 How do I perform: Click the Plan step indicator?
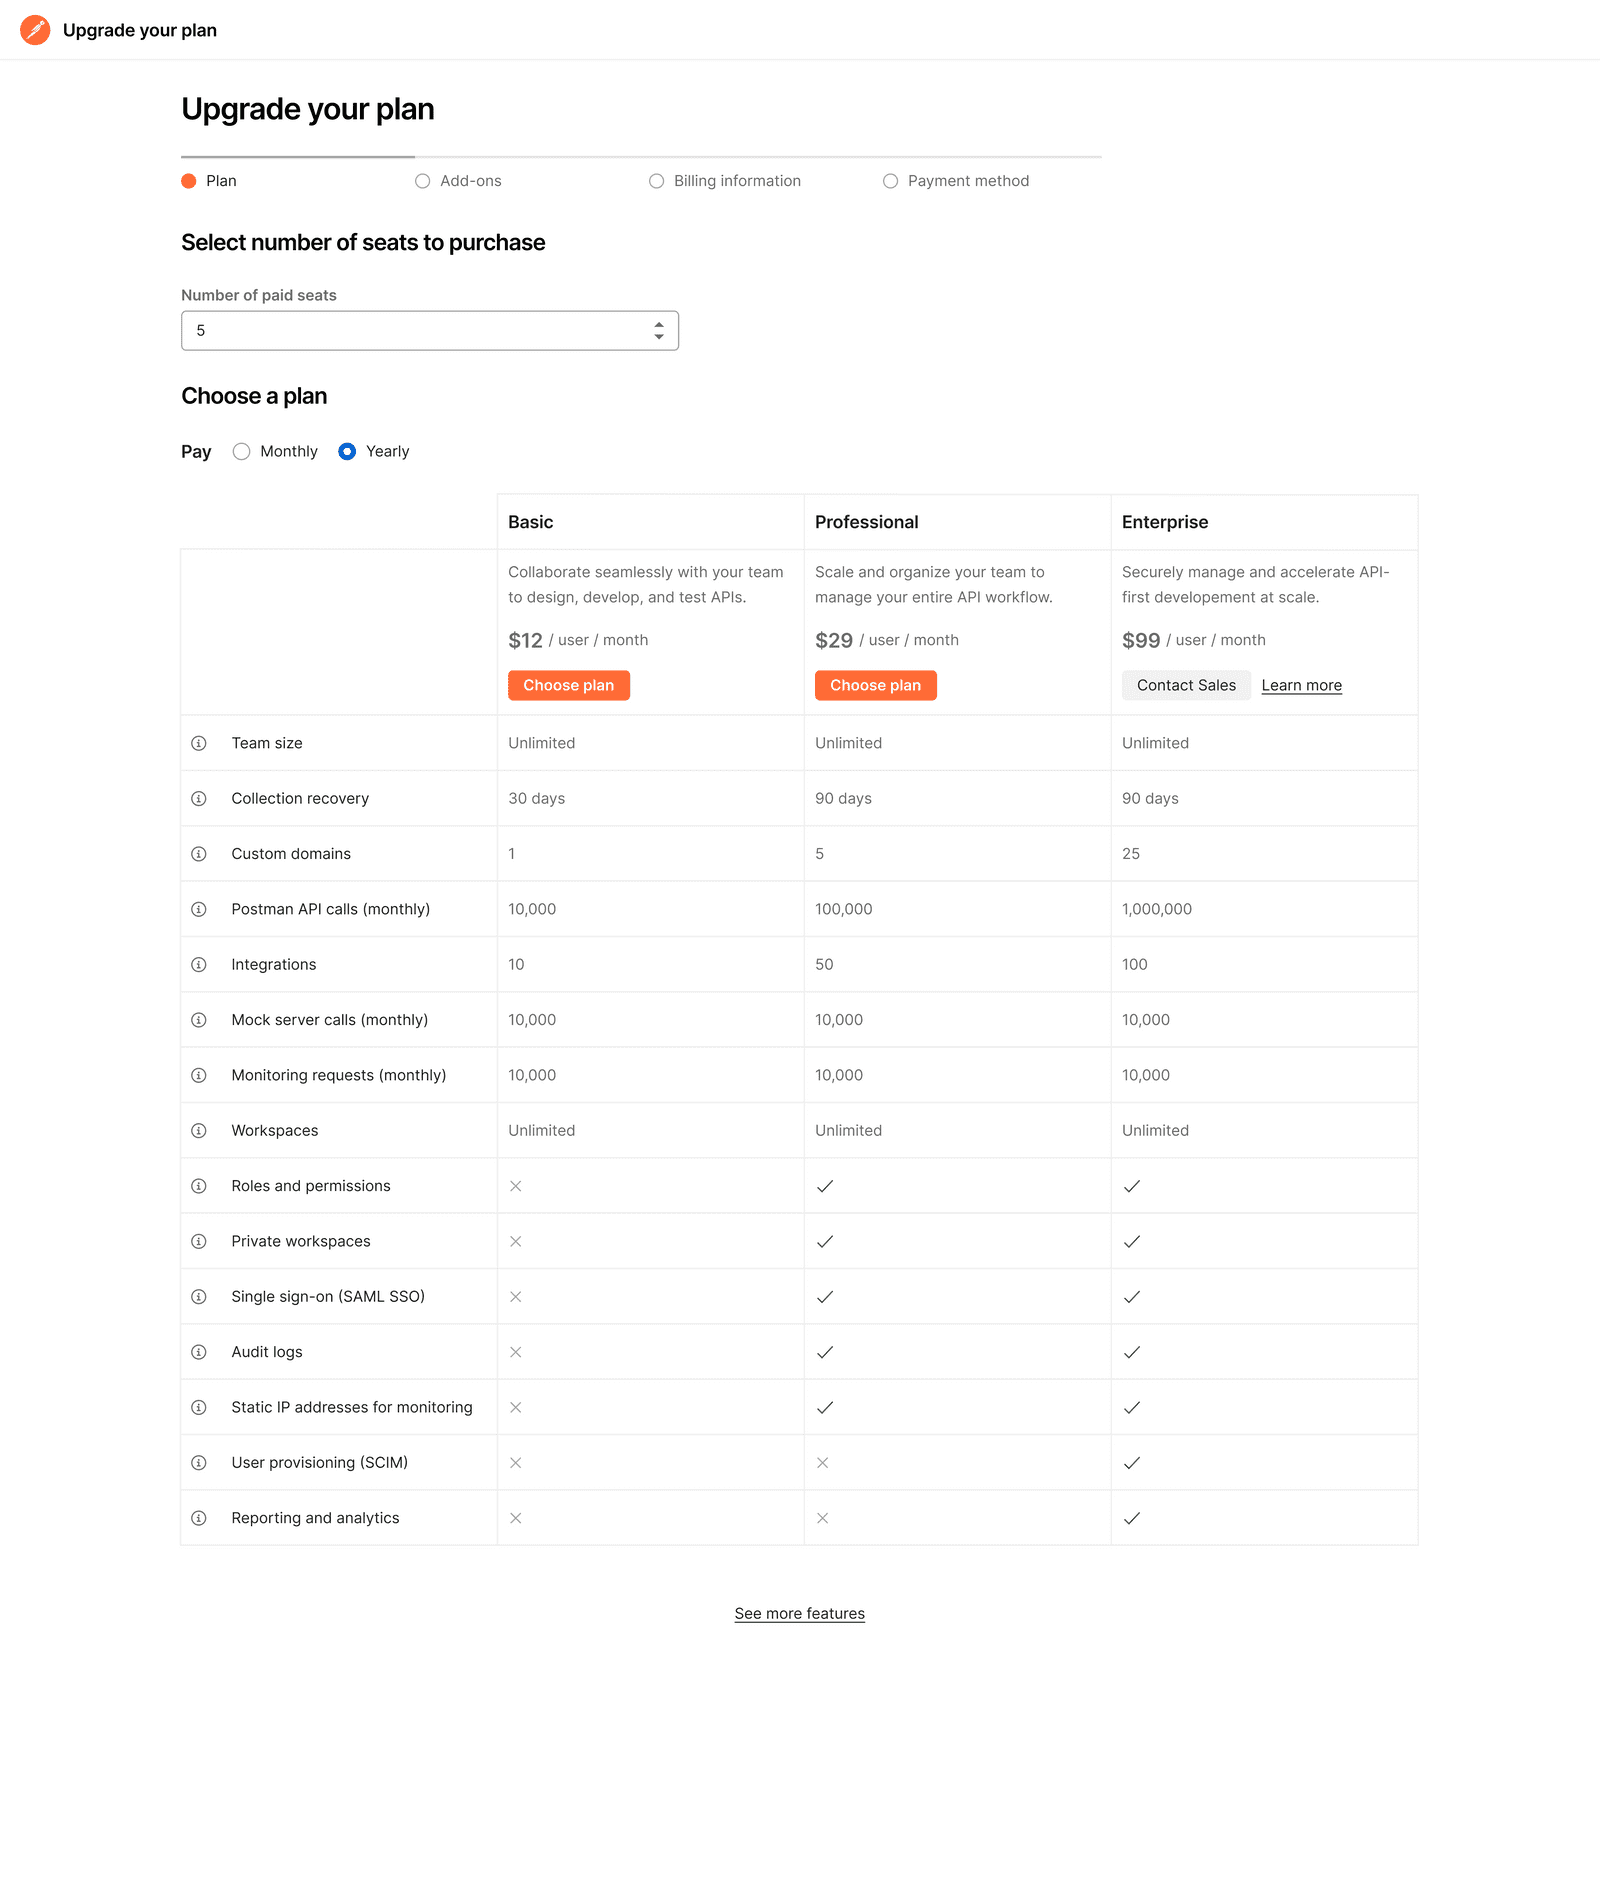pyautogui.click(x=209, y=181)
